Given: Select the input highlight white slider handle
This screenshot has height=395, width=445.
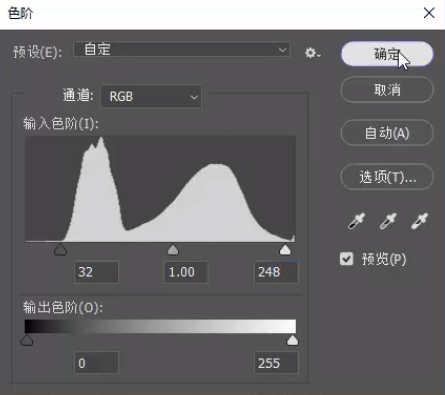Looking at the screenshot, I should tap(285, 249).
